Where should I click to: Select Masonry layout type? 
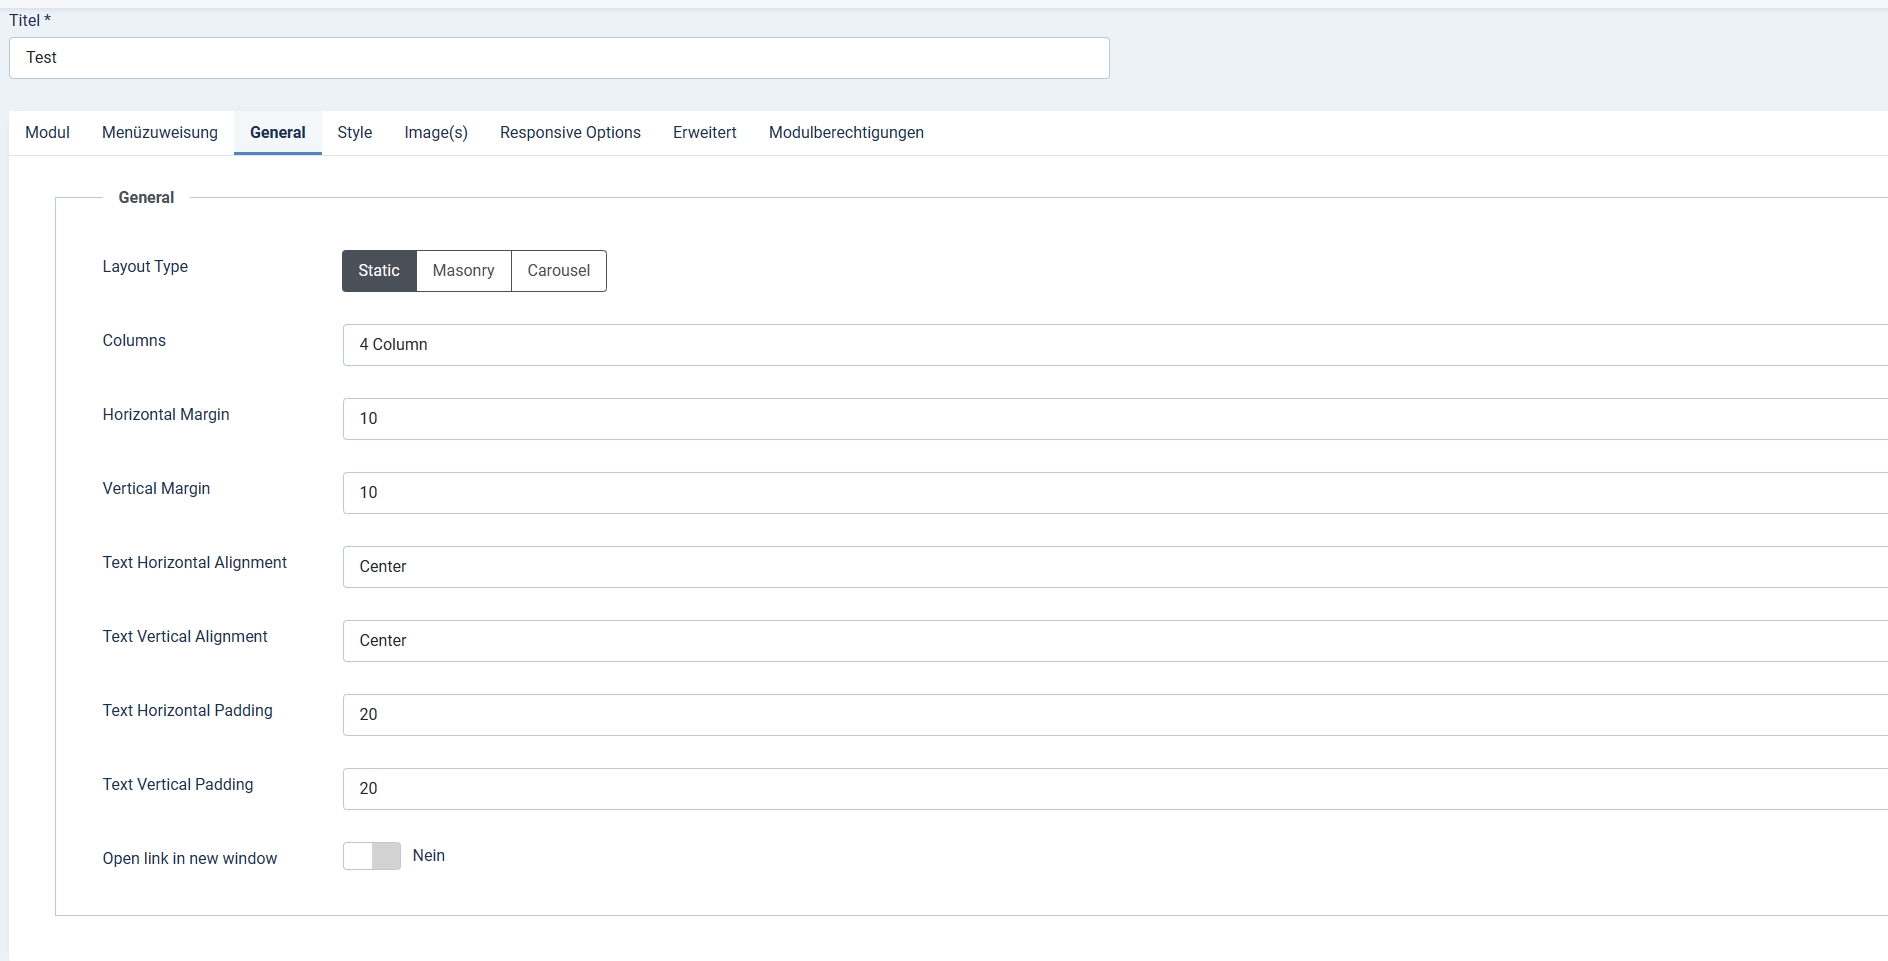coord(463,271)
